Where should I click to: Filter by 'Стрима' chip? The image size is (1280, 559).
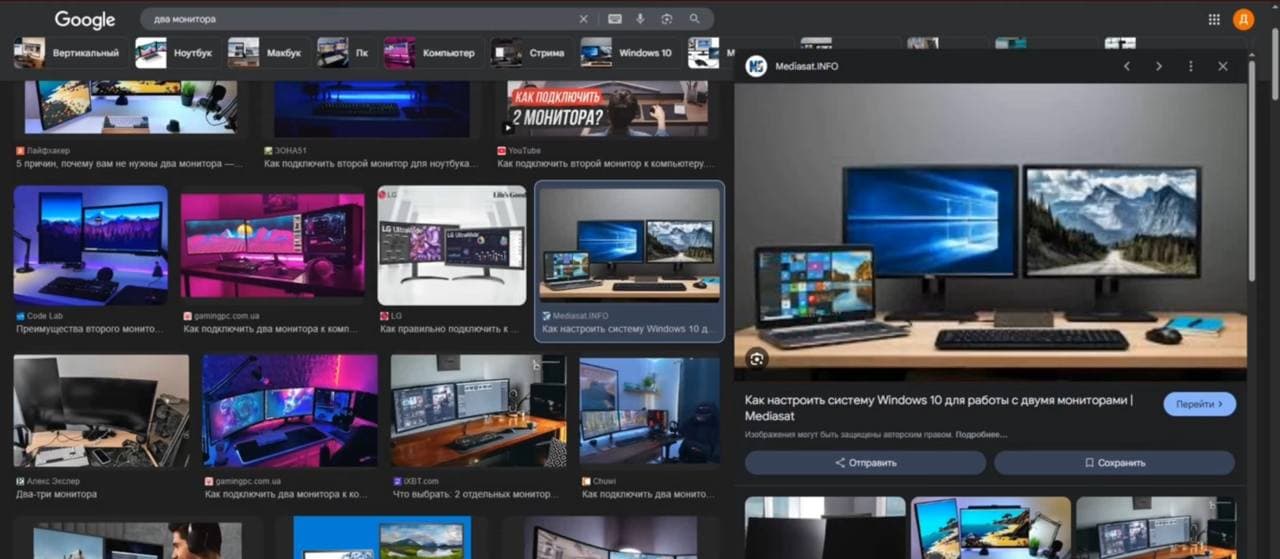click(532, 52)
